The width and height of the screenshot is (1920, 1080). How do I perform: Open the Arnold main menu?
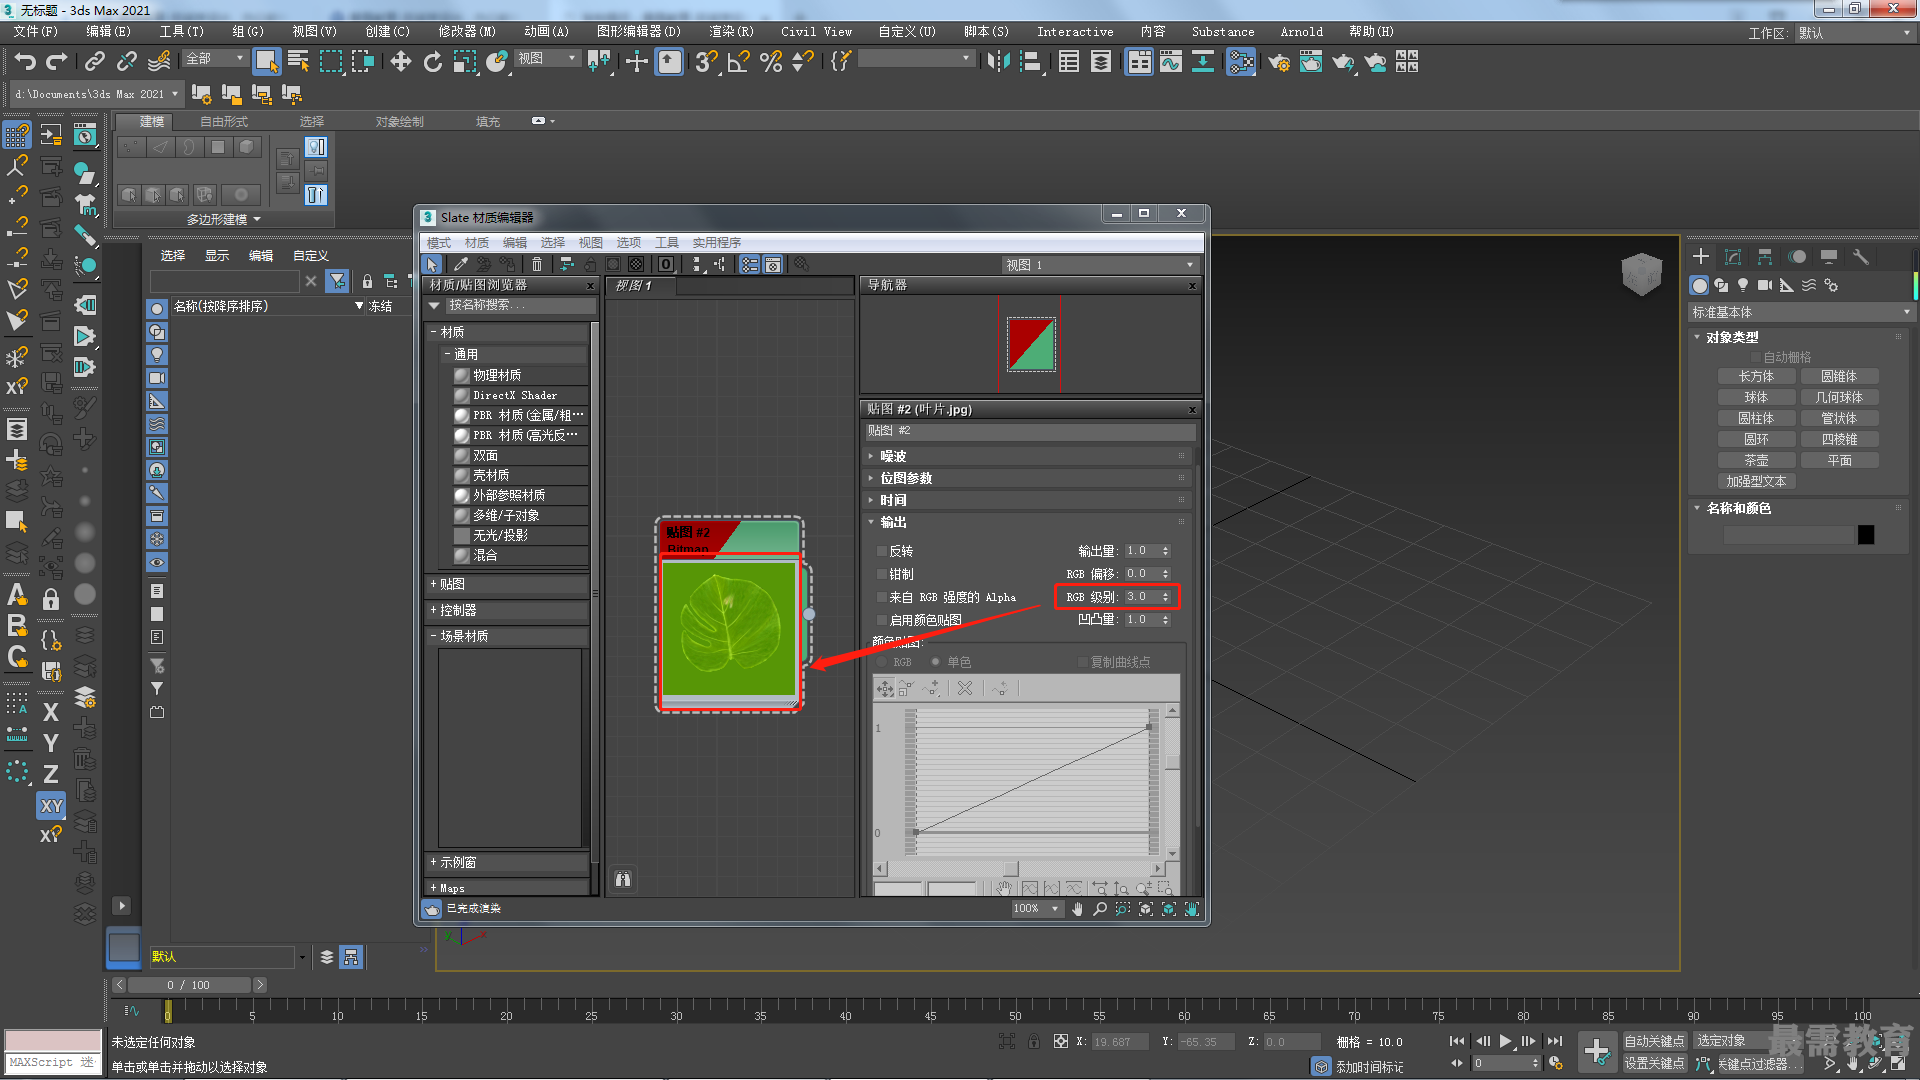pos(1301,32)
